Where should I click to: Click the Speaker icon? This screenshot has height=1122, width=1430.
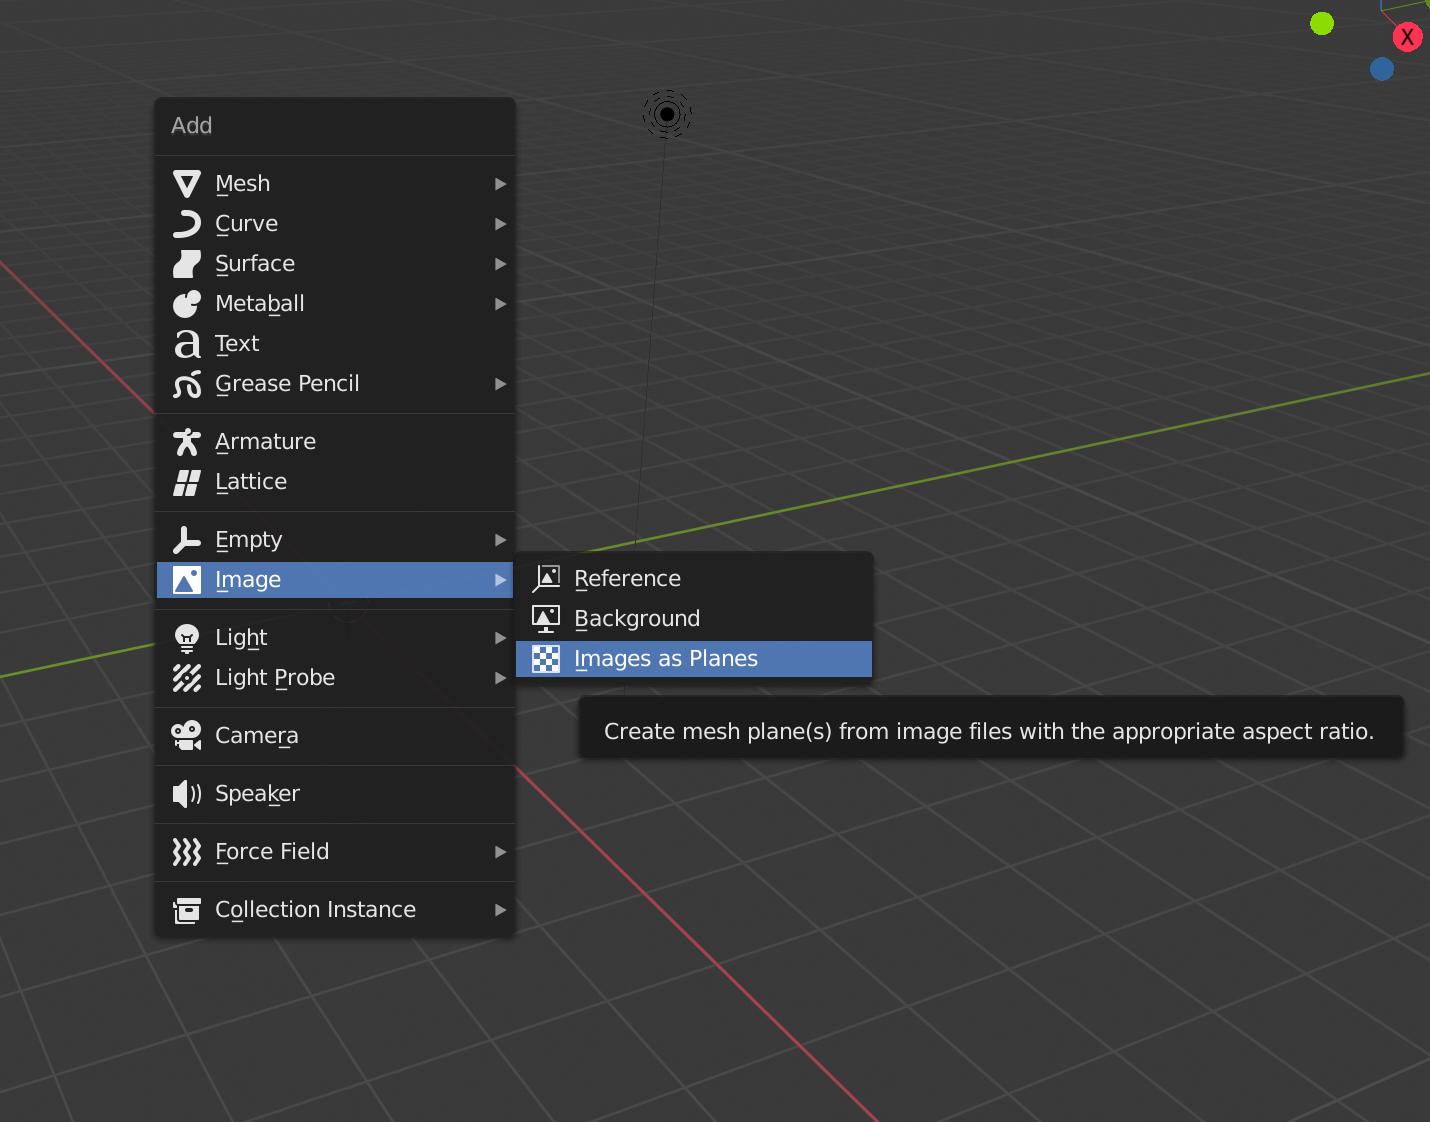(187, 793)
